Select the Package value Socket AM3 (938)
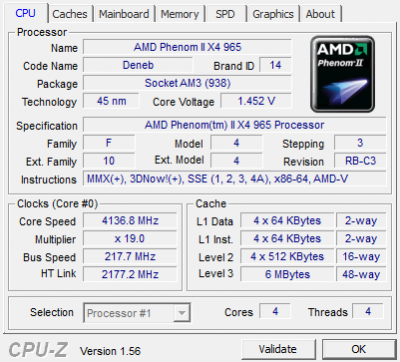Viewport: 400px width, 362px height. 187,83
